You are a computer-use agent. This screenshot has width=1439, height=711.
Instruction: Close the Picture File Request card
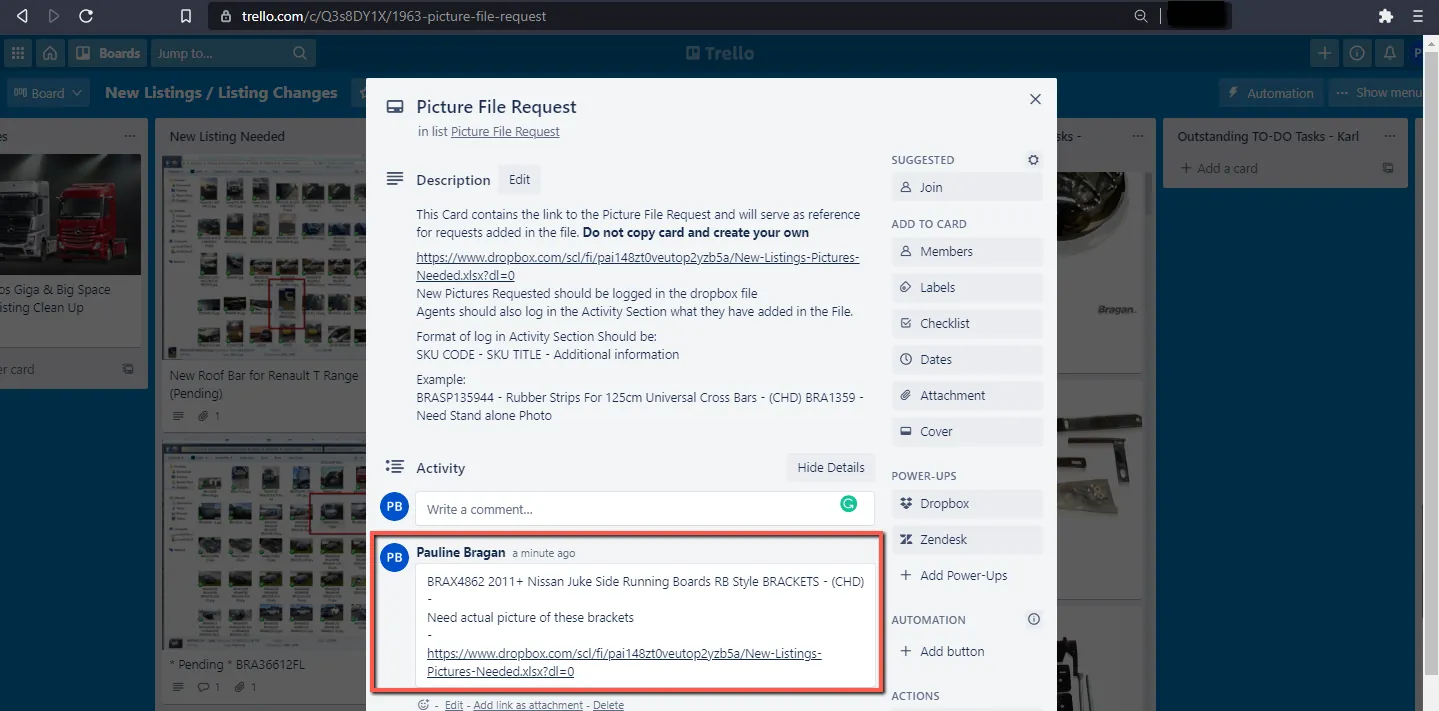pos(1035,99)
